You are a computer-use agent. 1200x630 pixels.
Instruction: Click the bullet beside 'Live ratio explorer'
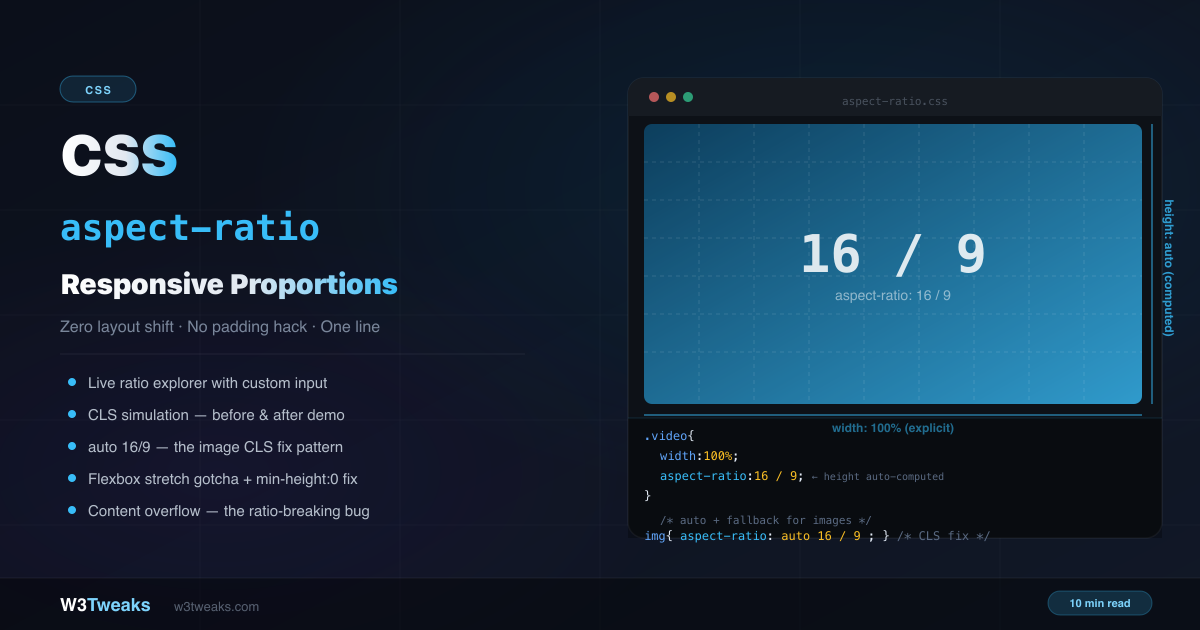point(72,382)
